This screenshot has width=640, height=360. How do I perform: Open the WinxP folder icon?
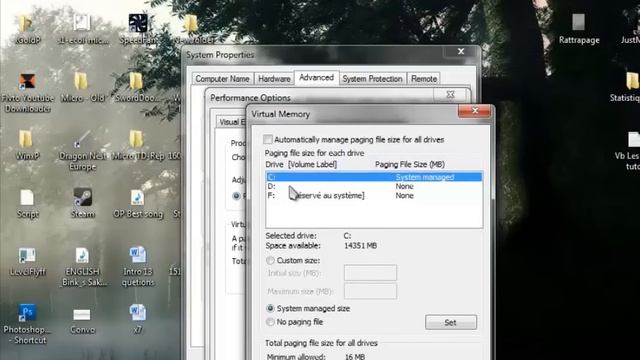tap(26, 139)
